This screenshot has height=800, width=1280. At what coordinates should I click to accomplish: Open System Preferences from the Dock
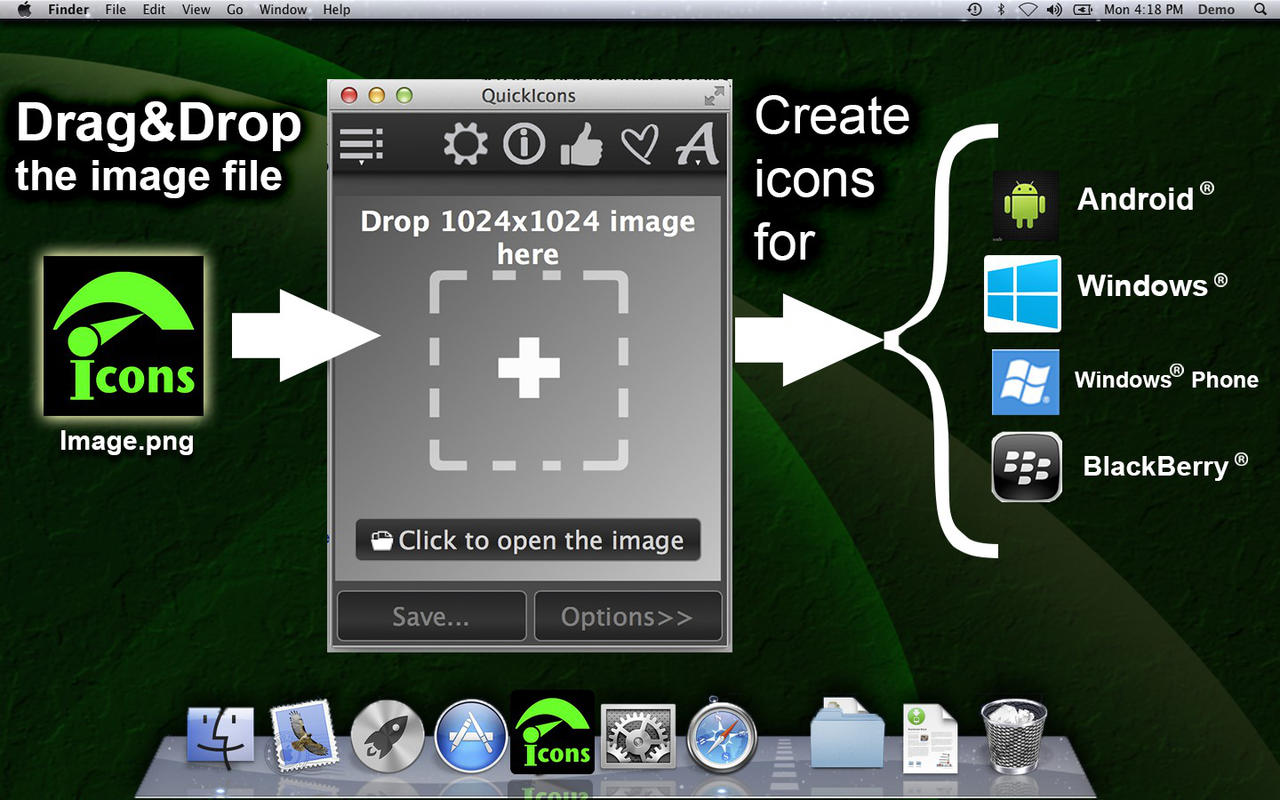click(x=637, y=736)
